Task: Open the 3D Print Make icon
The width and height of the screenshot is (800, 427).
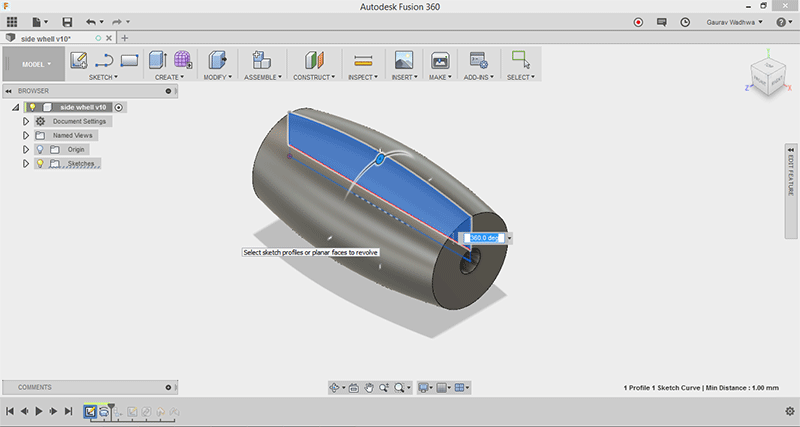Action: [439, 60]
